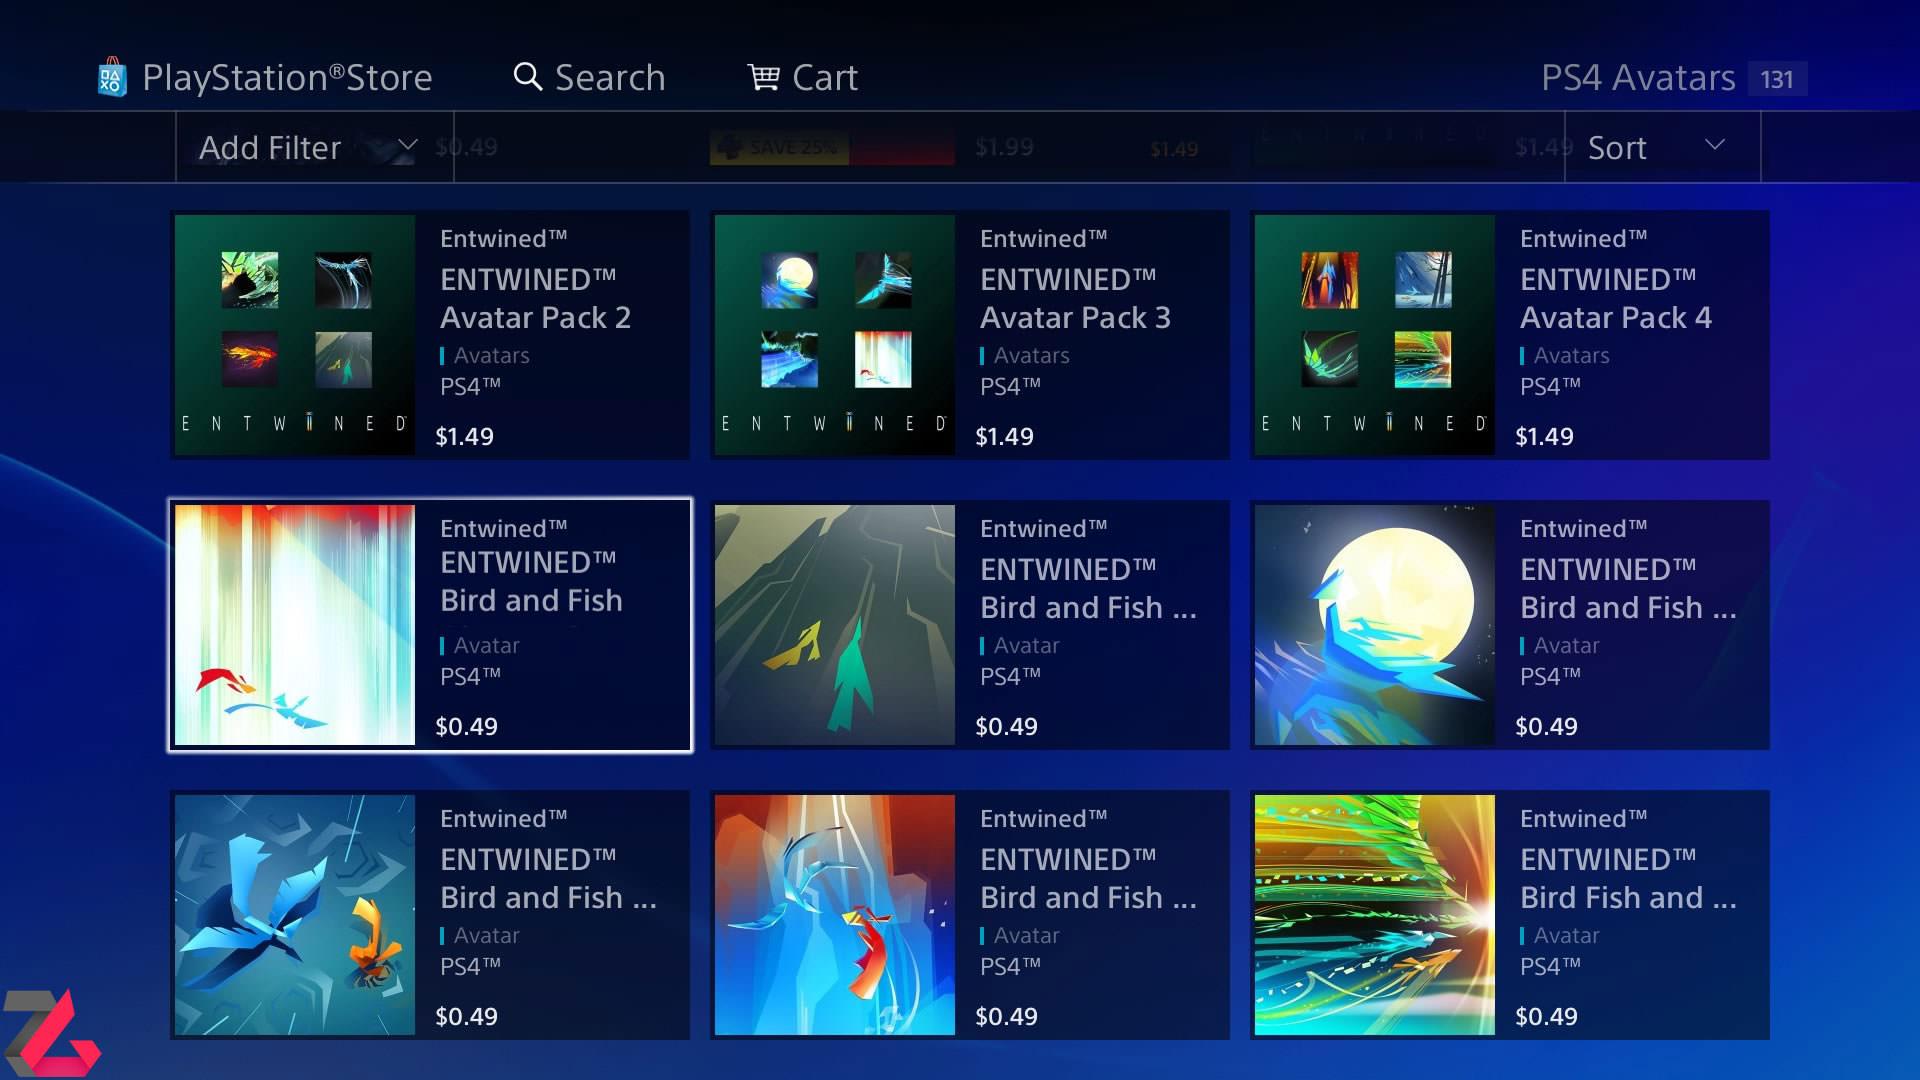Open the blue bird and orange fish thumbnail
The image size is (1920, 1080).
(x=295, y=915)
